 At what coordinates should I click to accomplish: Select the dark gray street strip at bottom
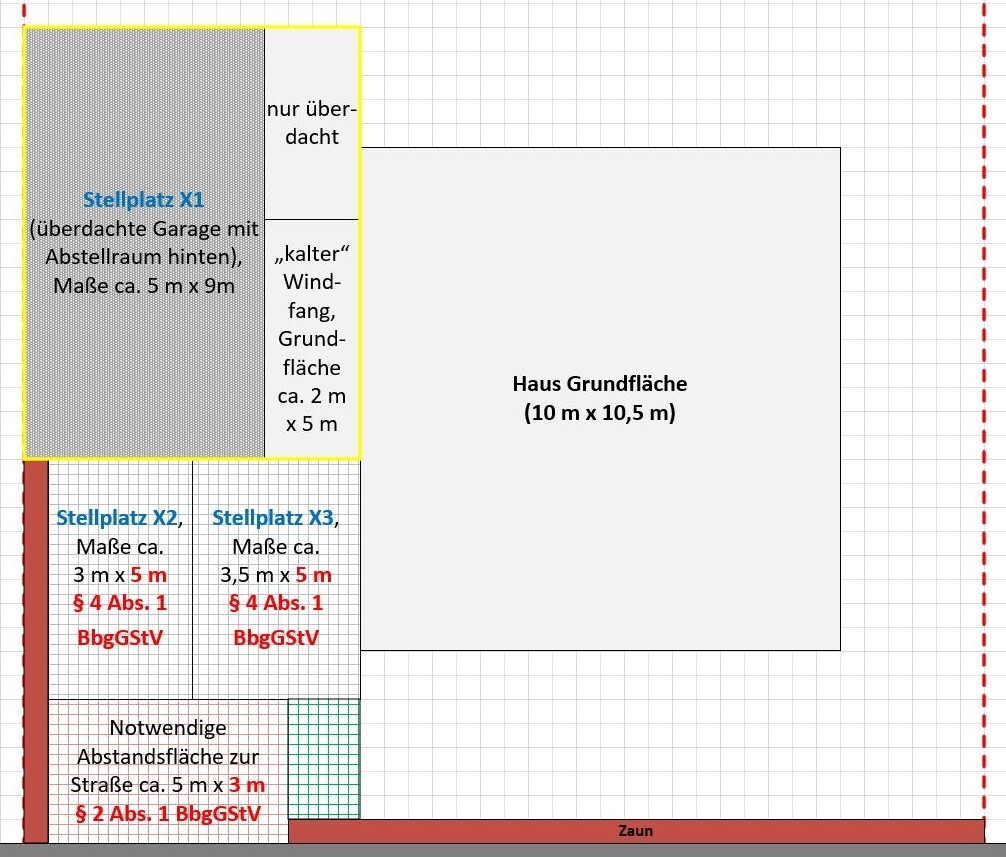pos(500,851)
